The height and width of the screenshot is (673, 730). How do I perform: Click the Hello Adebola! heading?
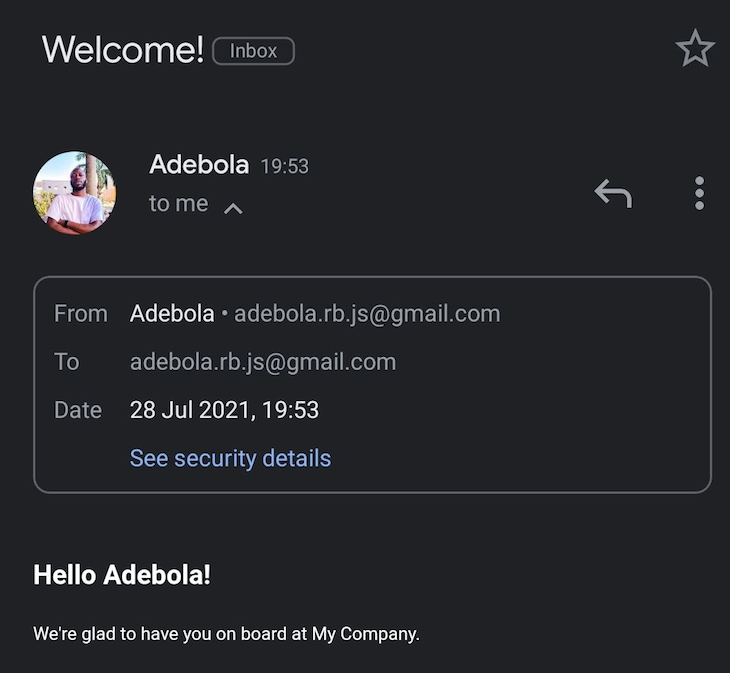[x=122, y=574]
